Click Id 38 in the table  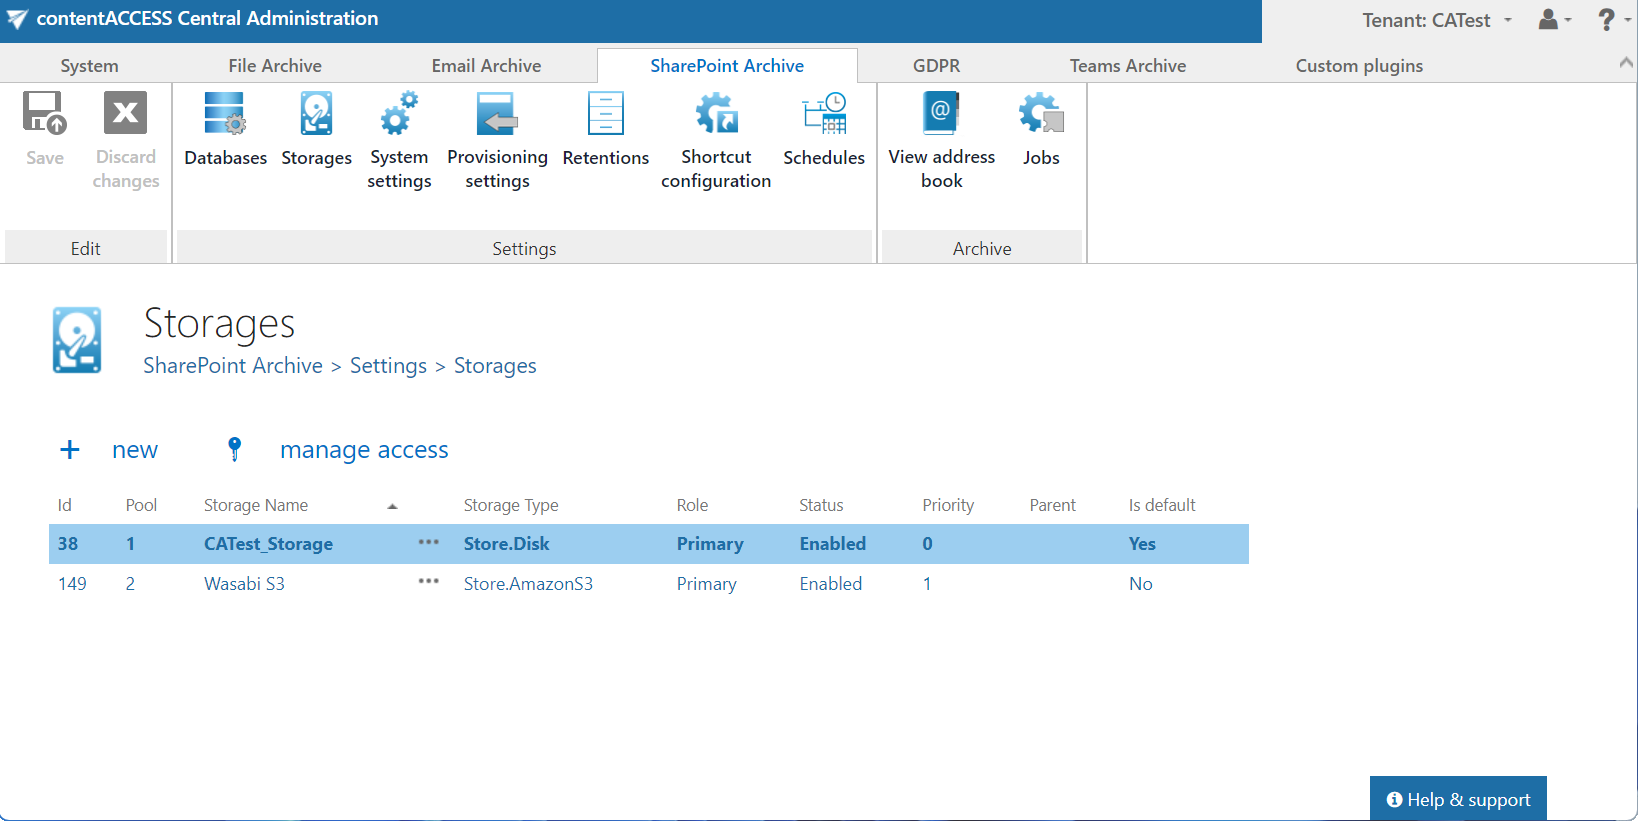click(x=68, y=544)
